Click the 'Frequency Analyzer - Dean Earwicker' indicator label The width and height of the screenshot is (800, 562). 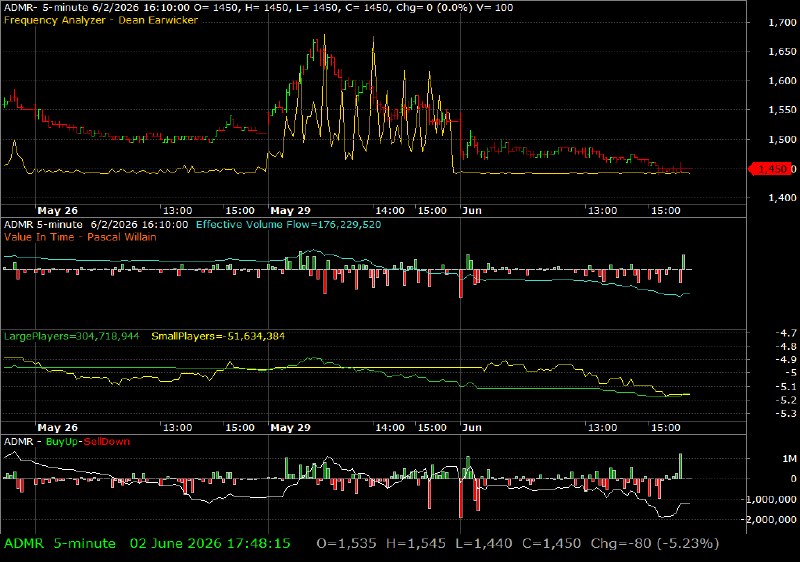coord(101,20)
